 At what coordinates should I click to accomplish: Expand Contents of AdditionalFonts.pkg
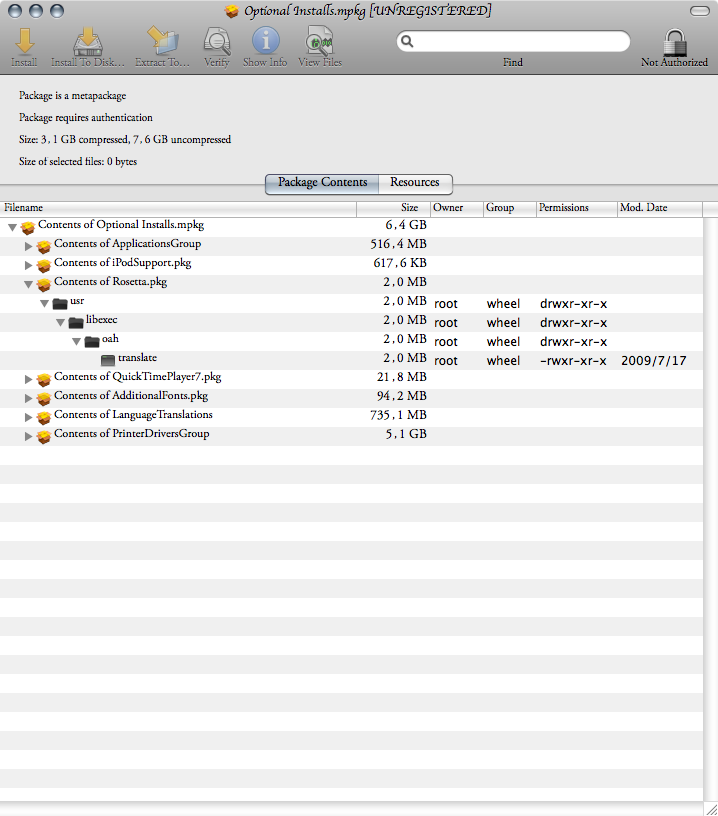(29, 398)
